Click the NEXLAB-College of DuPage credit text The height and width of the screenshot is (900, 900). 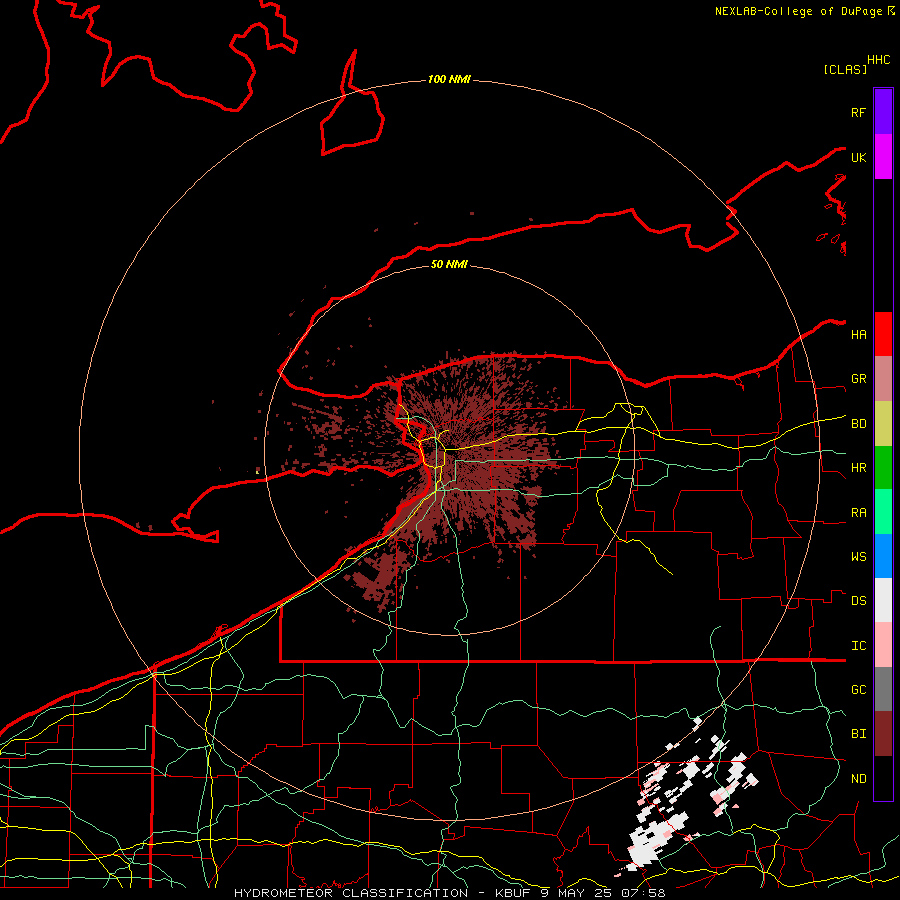798,11
